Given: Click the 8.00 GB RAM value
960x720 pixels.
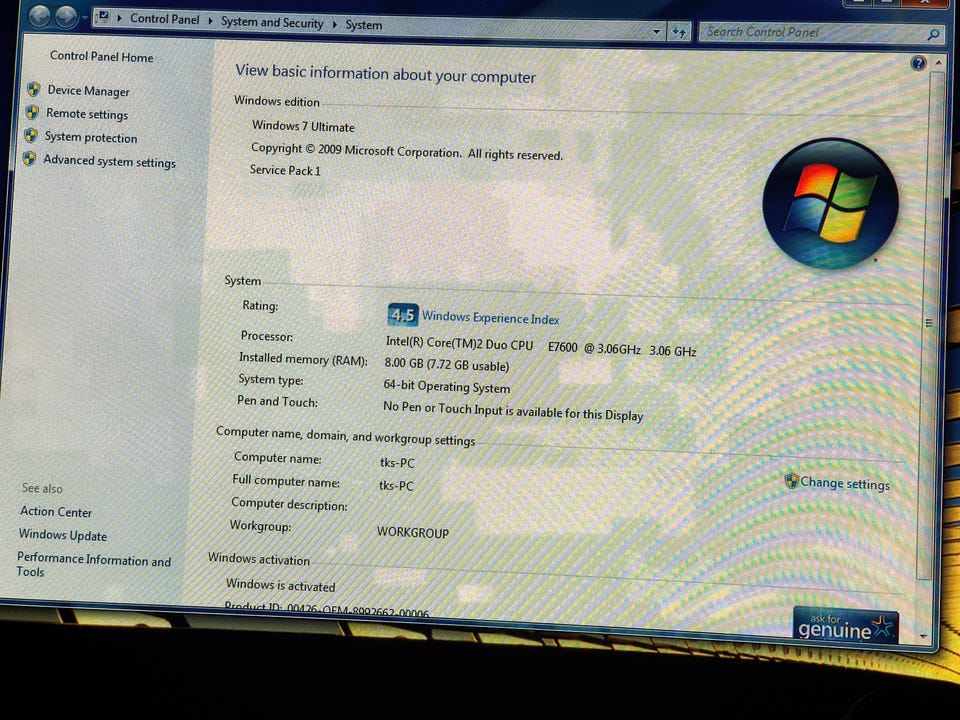Looking at the screenshot, I should (x=446, y=364).
